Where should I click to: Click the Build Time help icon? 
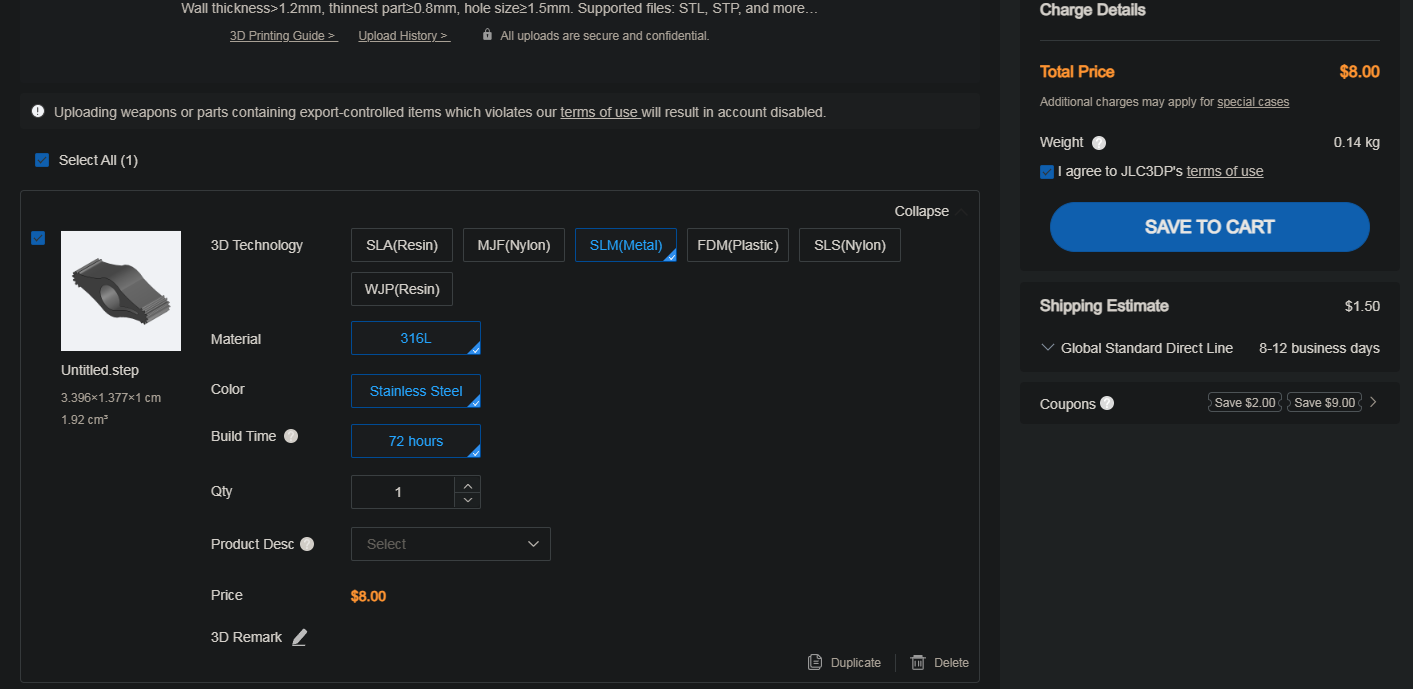(x=291, y=436)
